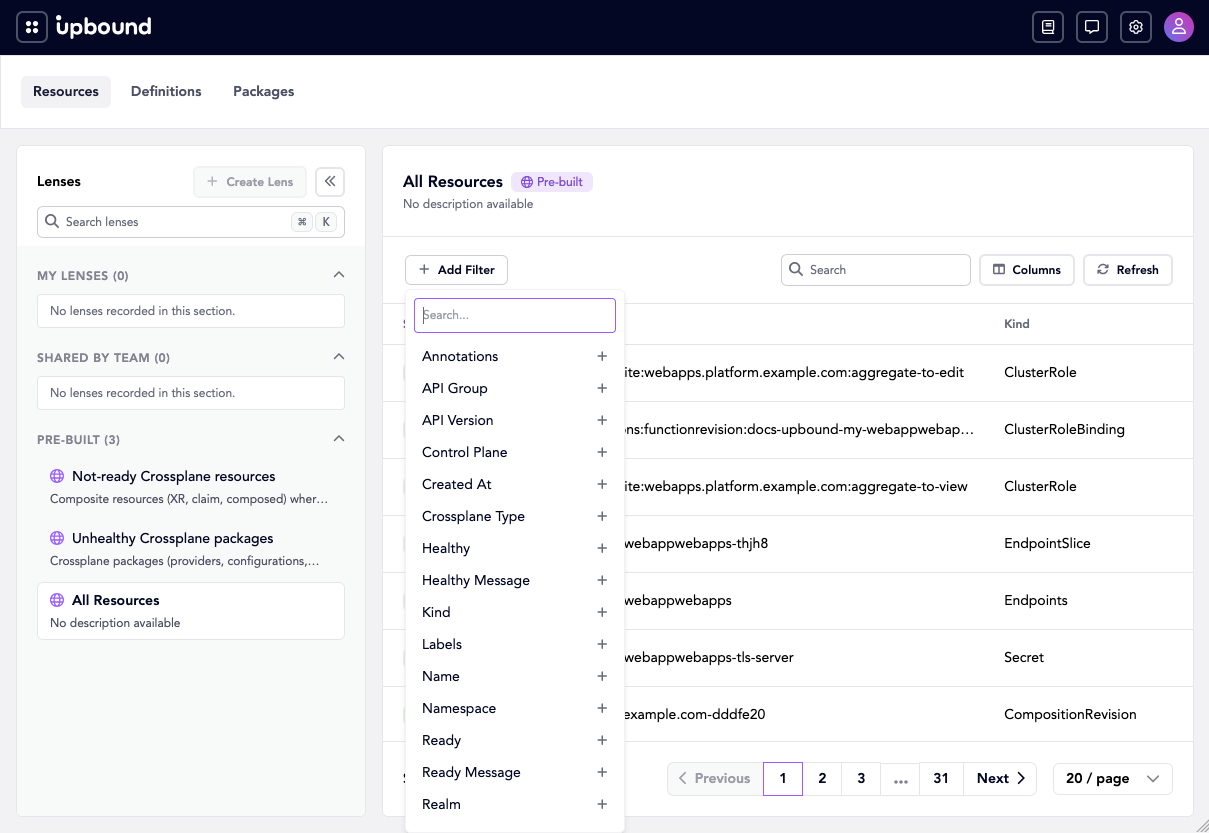
Task: Click the Upbound logo
Action: [104, 27]
